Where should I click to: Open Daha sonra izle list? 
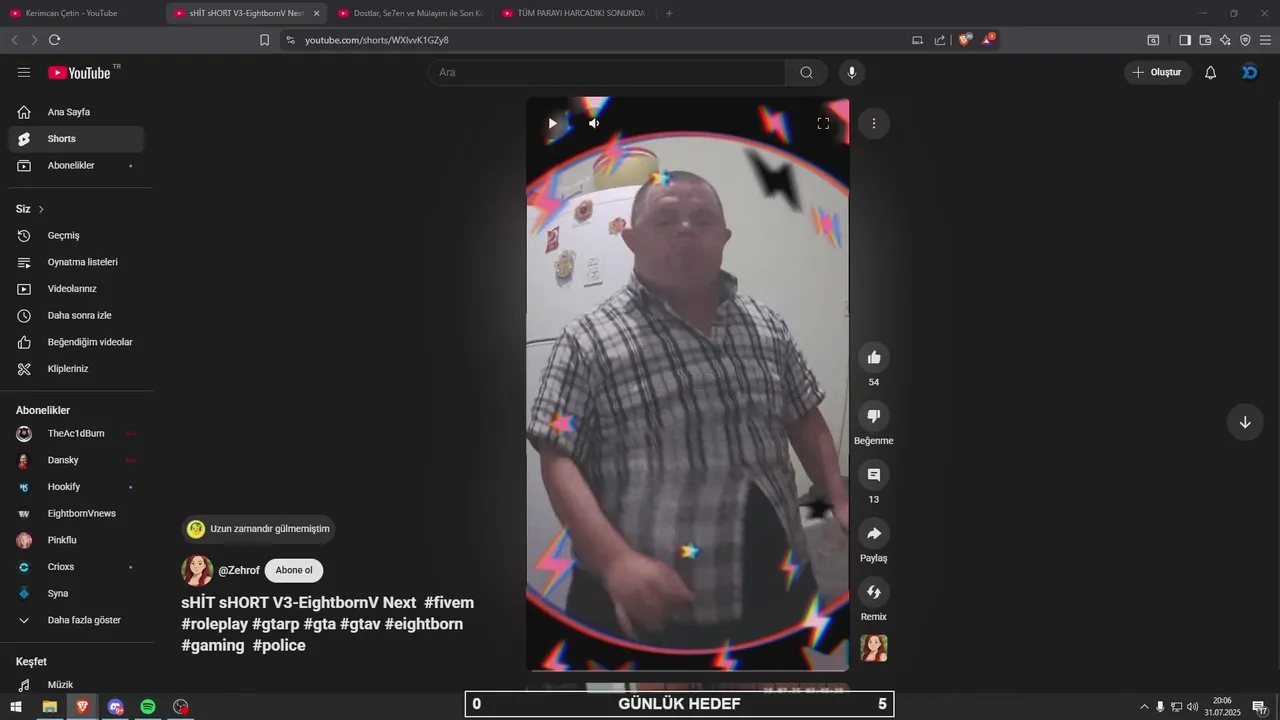(x=76, y=315)
